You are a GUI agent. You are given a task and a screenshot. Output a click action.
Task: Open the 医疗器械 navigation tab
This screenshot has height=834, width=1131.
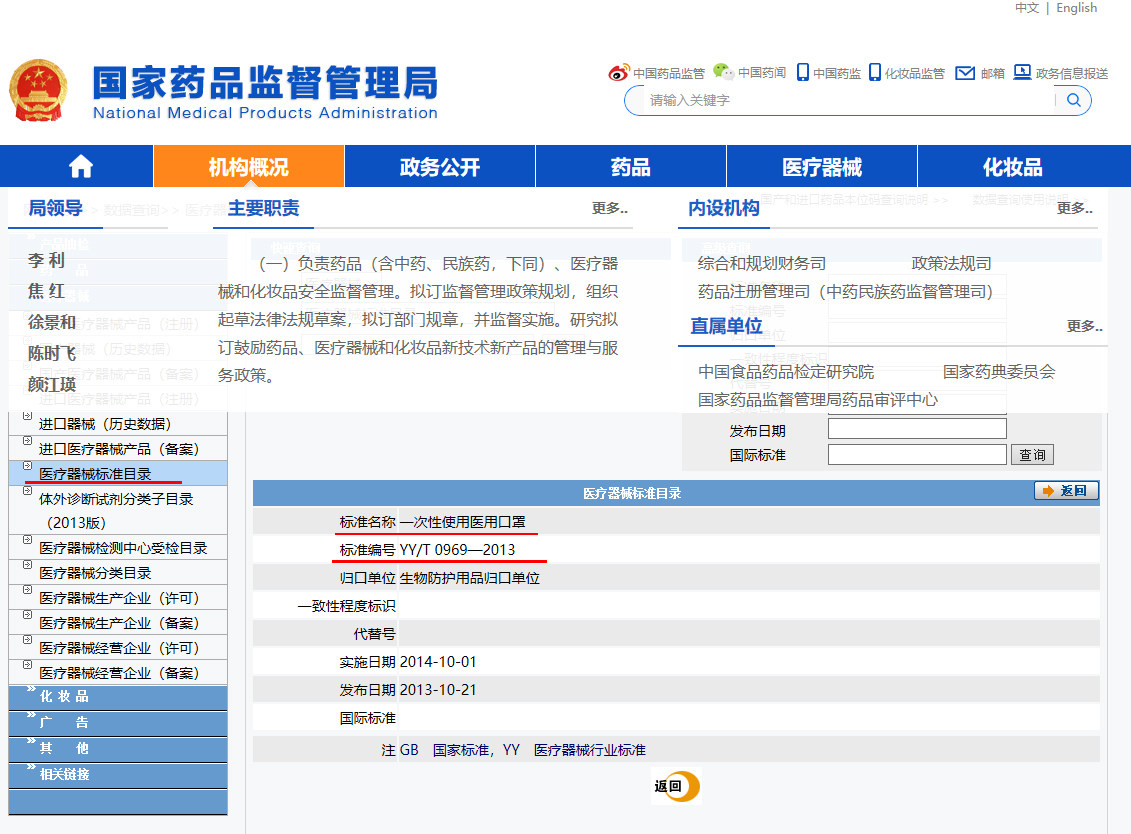(x=822, y=167)
